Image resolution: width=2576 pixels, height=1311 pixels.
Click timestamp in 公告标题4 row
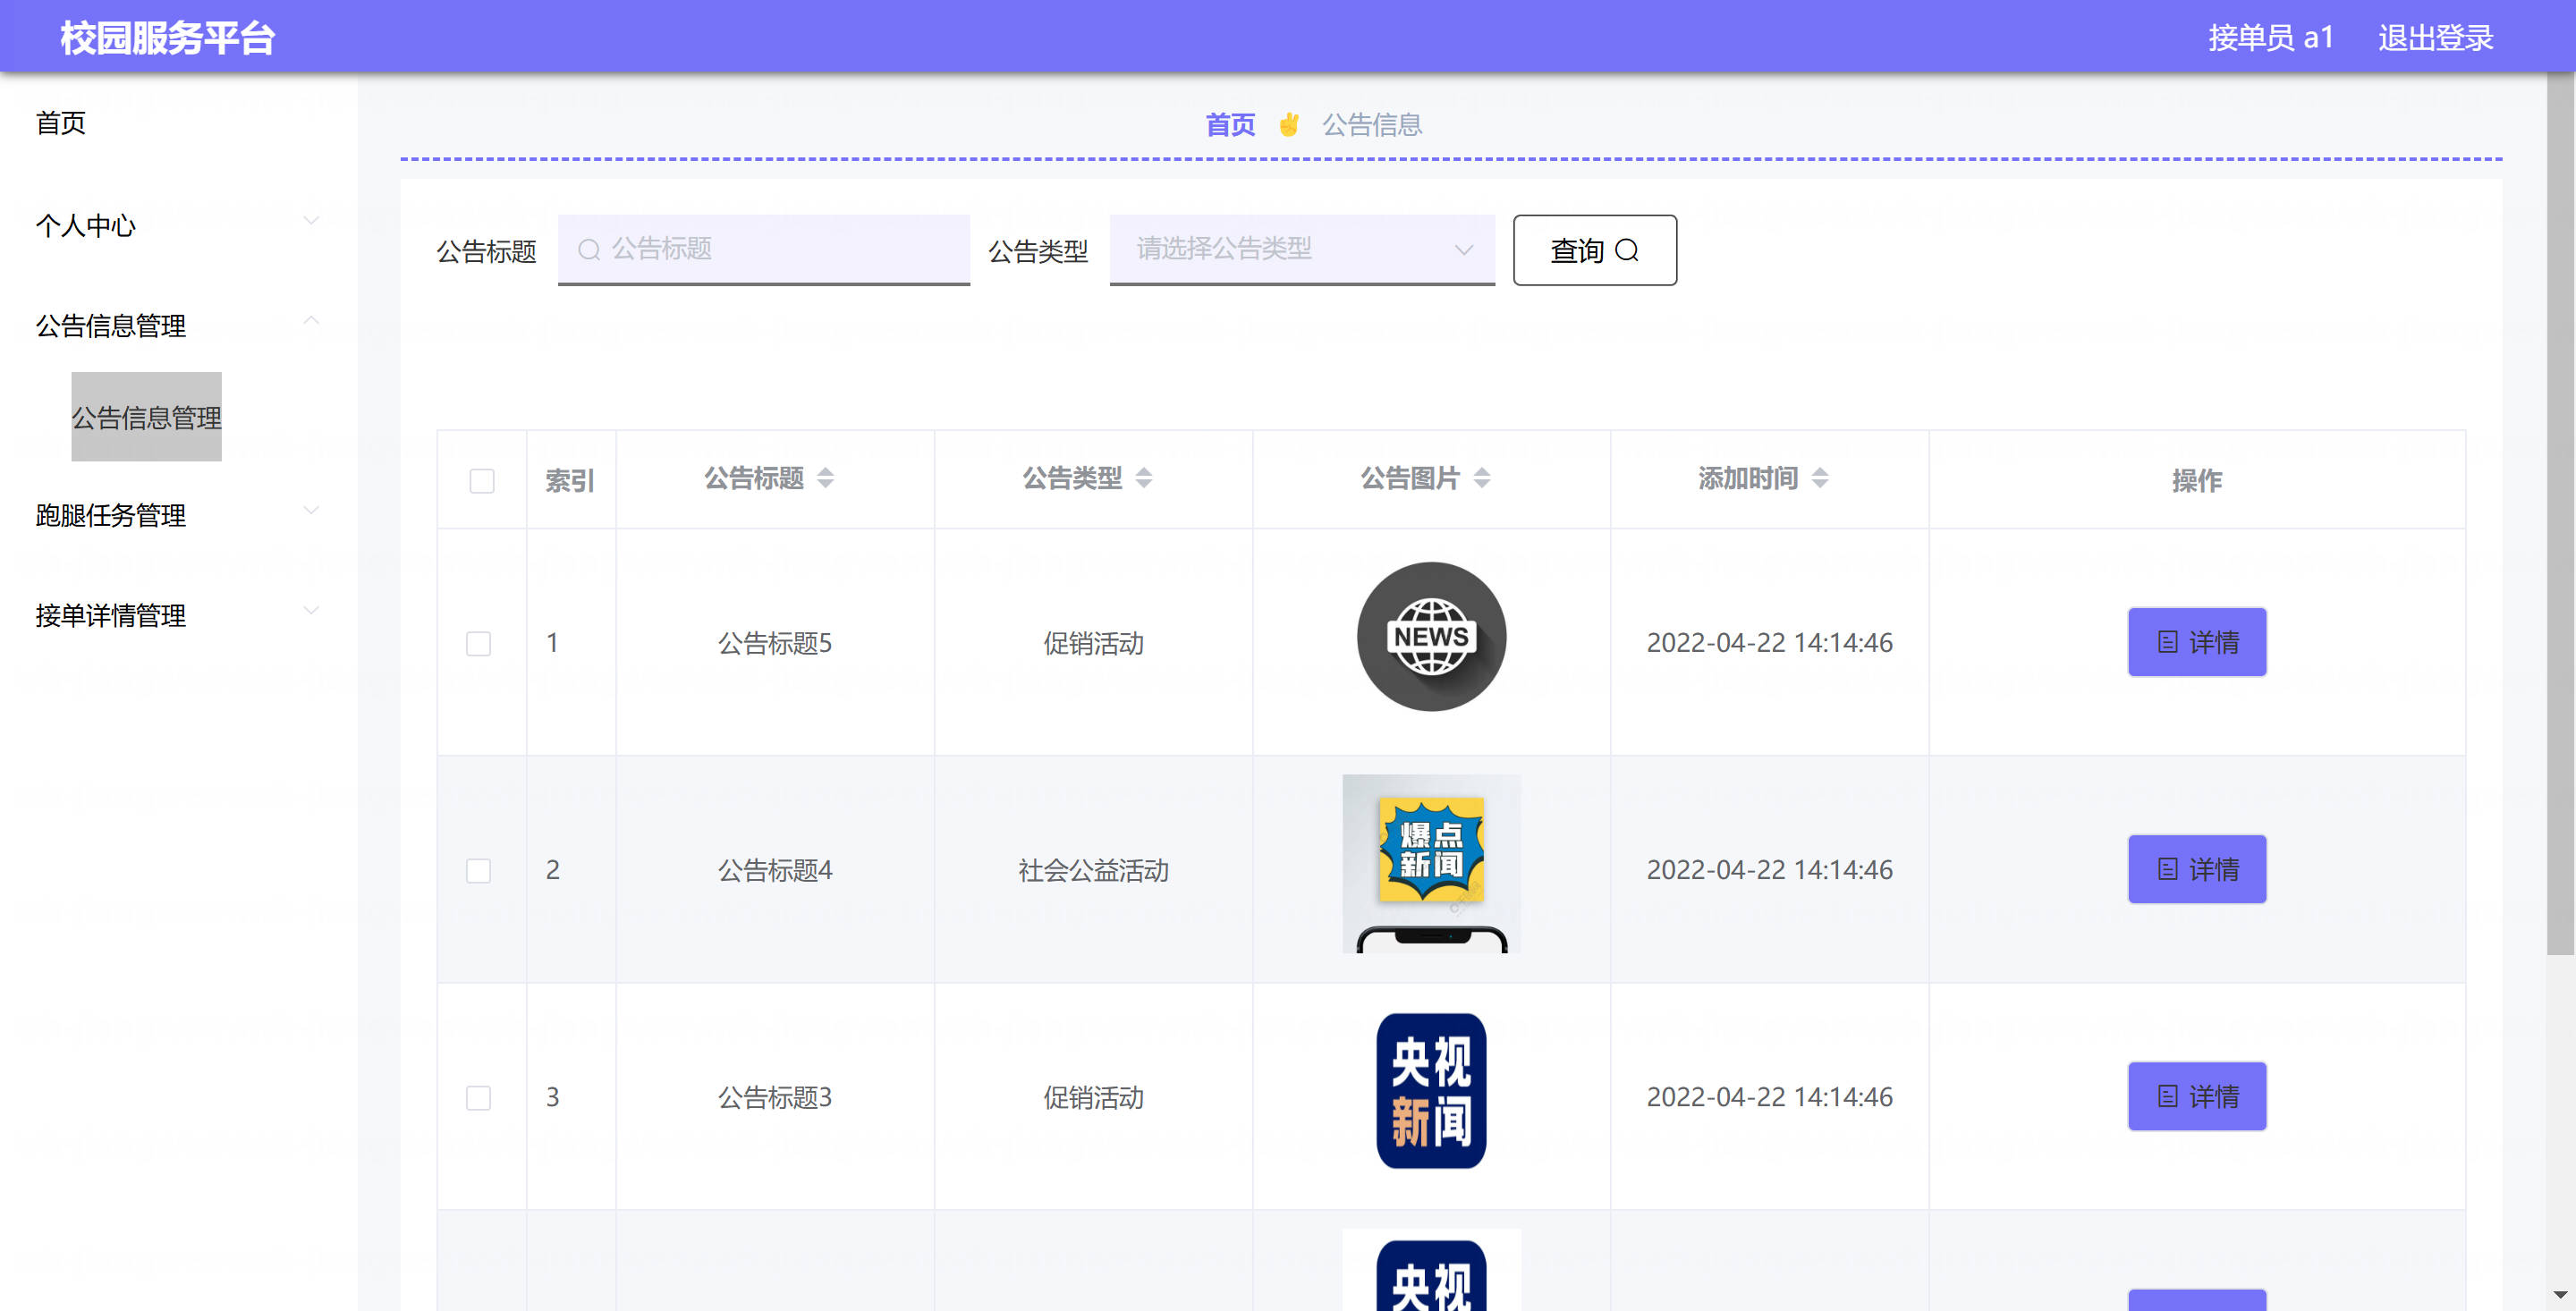pos(1769,869)
